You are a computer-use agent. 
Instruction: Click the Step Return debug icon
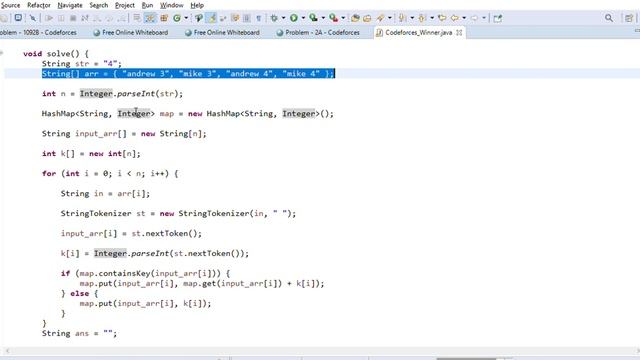[x=122, y=18]
